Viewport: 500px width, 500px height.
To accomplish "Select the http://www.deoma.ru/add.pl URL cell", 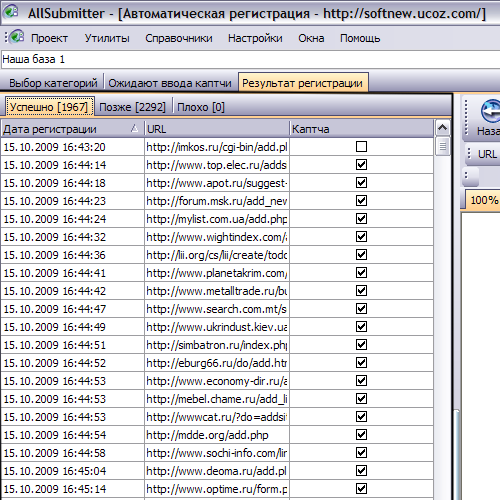I will pos(217,471).
